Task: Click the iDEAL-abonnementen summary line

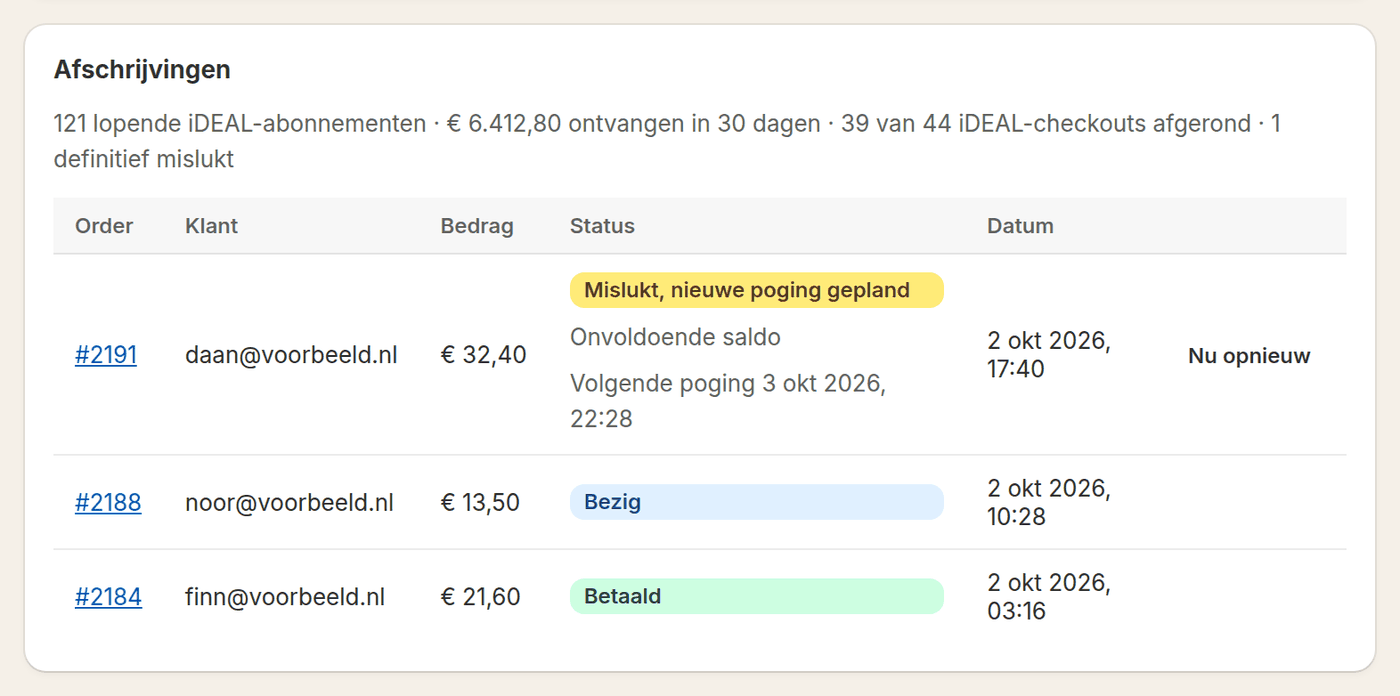Action: (x=667, y=141)
